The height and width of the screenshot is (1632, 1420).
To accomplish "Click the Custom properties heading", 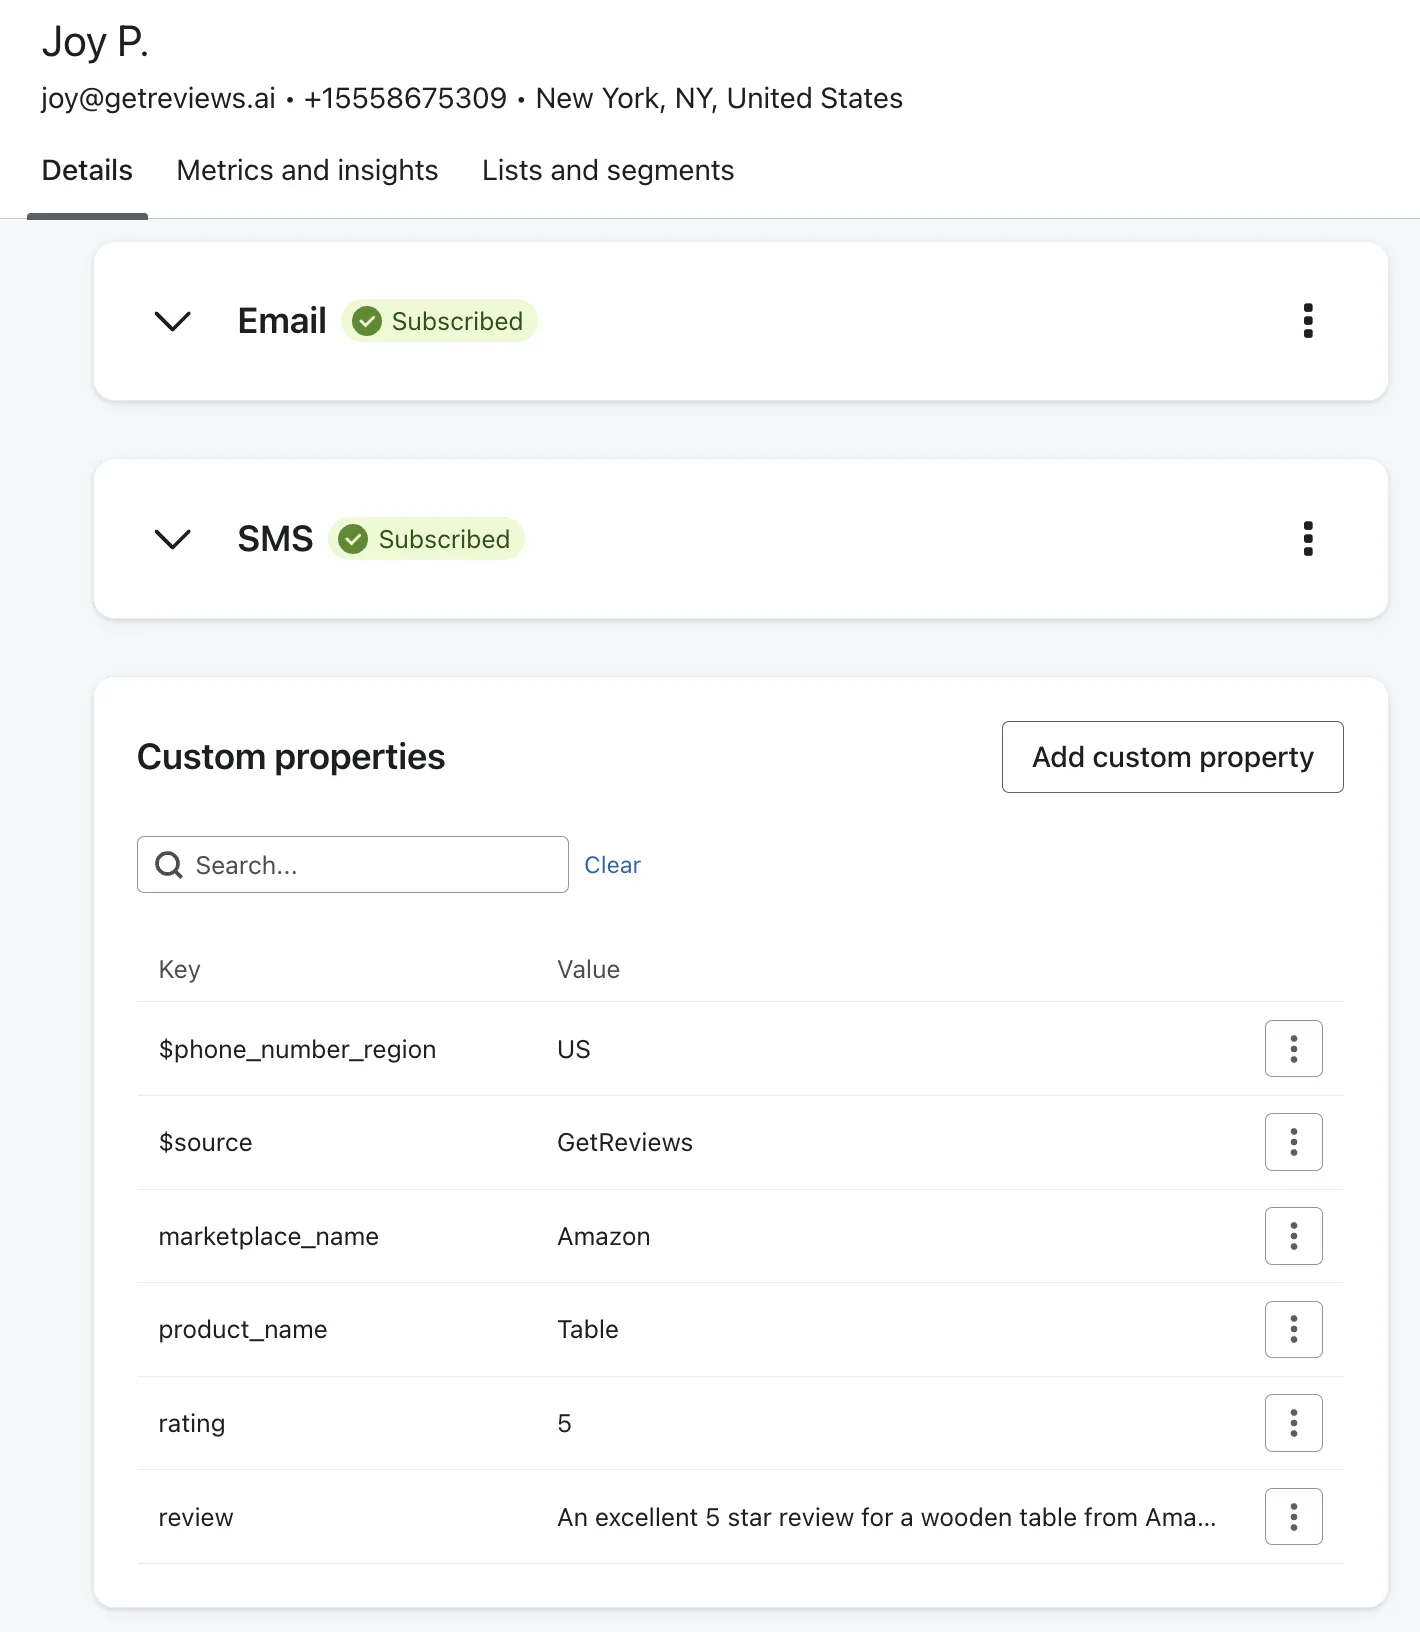I will click(x=291, y=757).
